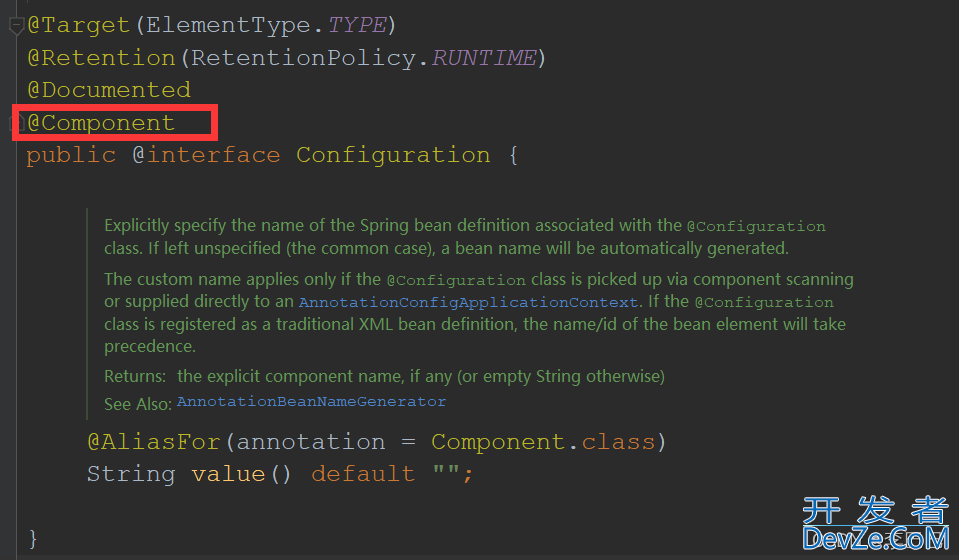Click the italic TYPE constant

(x=356, y=24)
